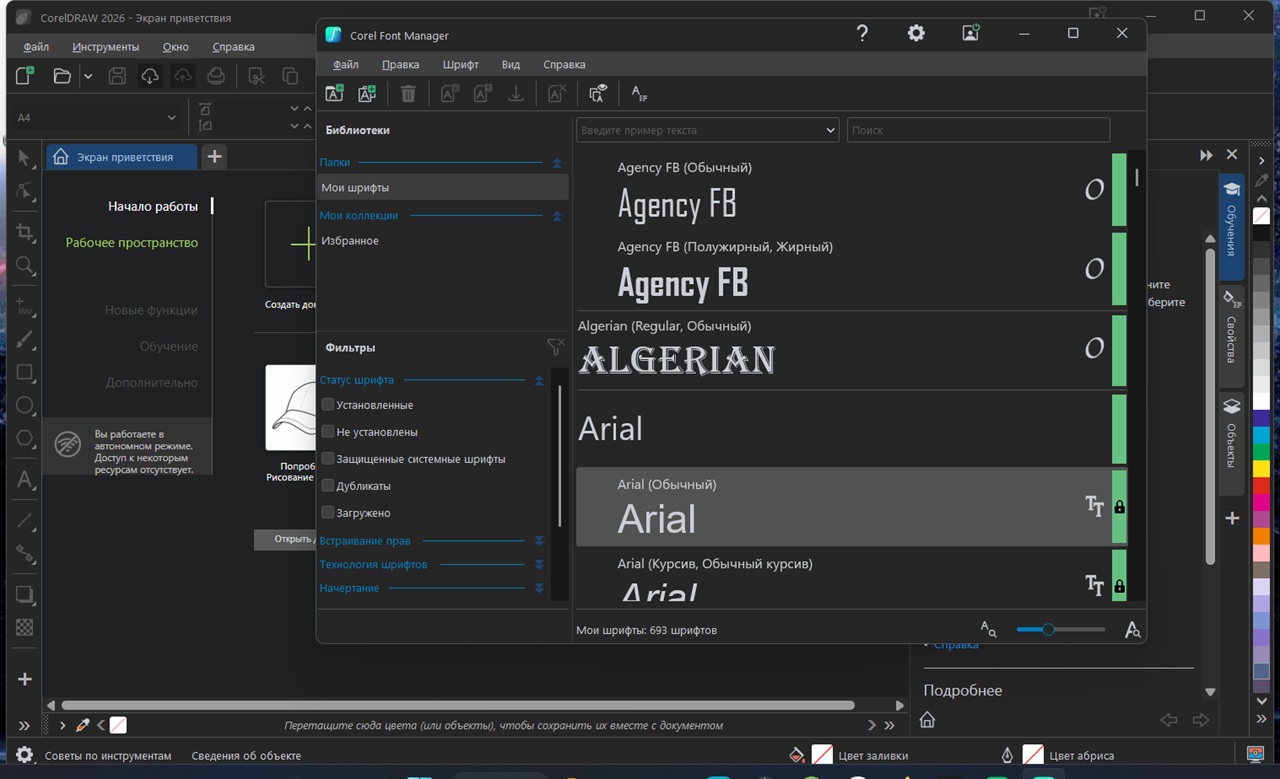Click the add folder icon in Font Manager
This screenshot has height=779, width=1280.
(335, 93)
